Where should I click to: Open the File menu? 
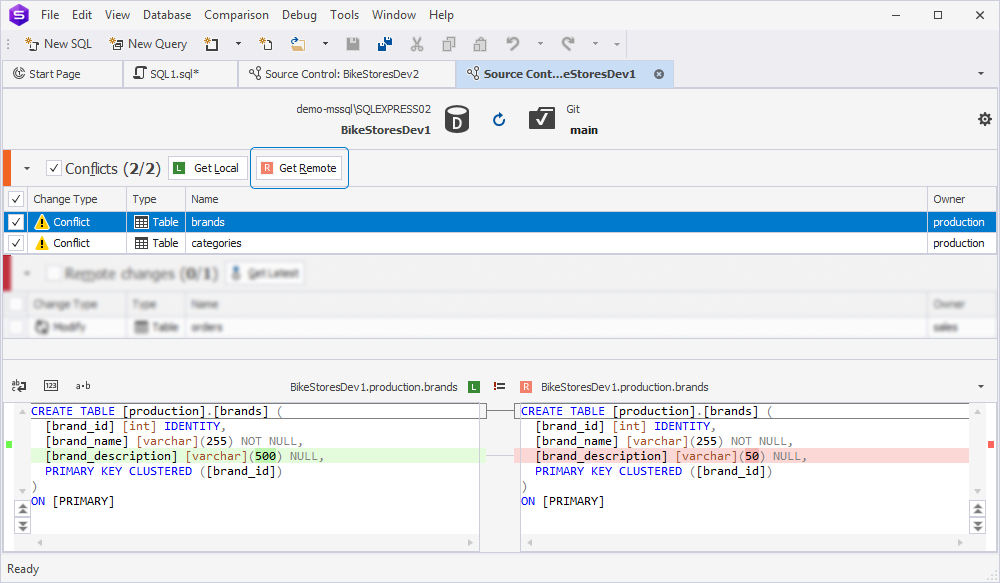pos(50,15)
